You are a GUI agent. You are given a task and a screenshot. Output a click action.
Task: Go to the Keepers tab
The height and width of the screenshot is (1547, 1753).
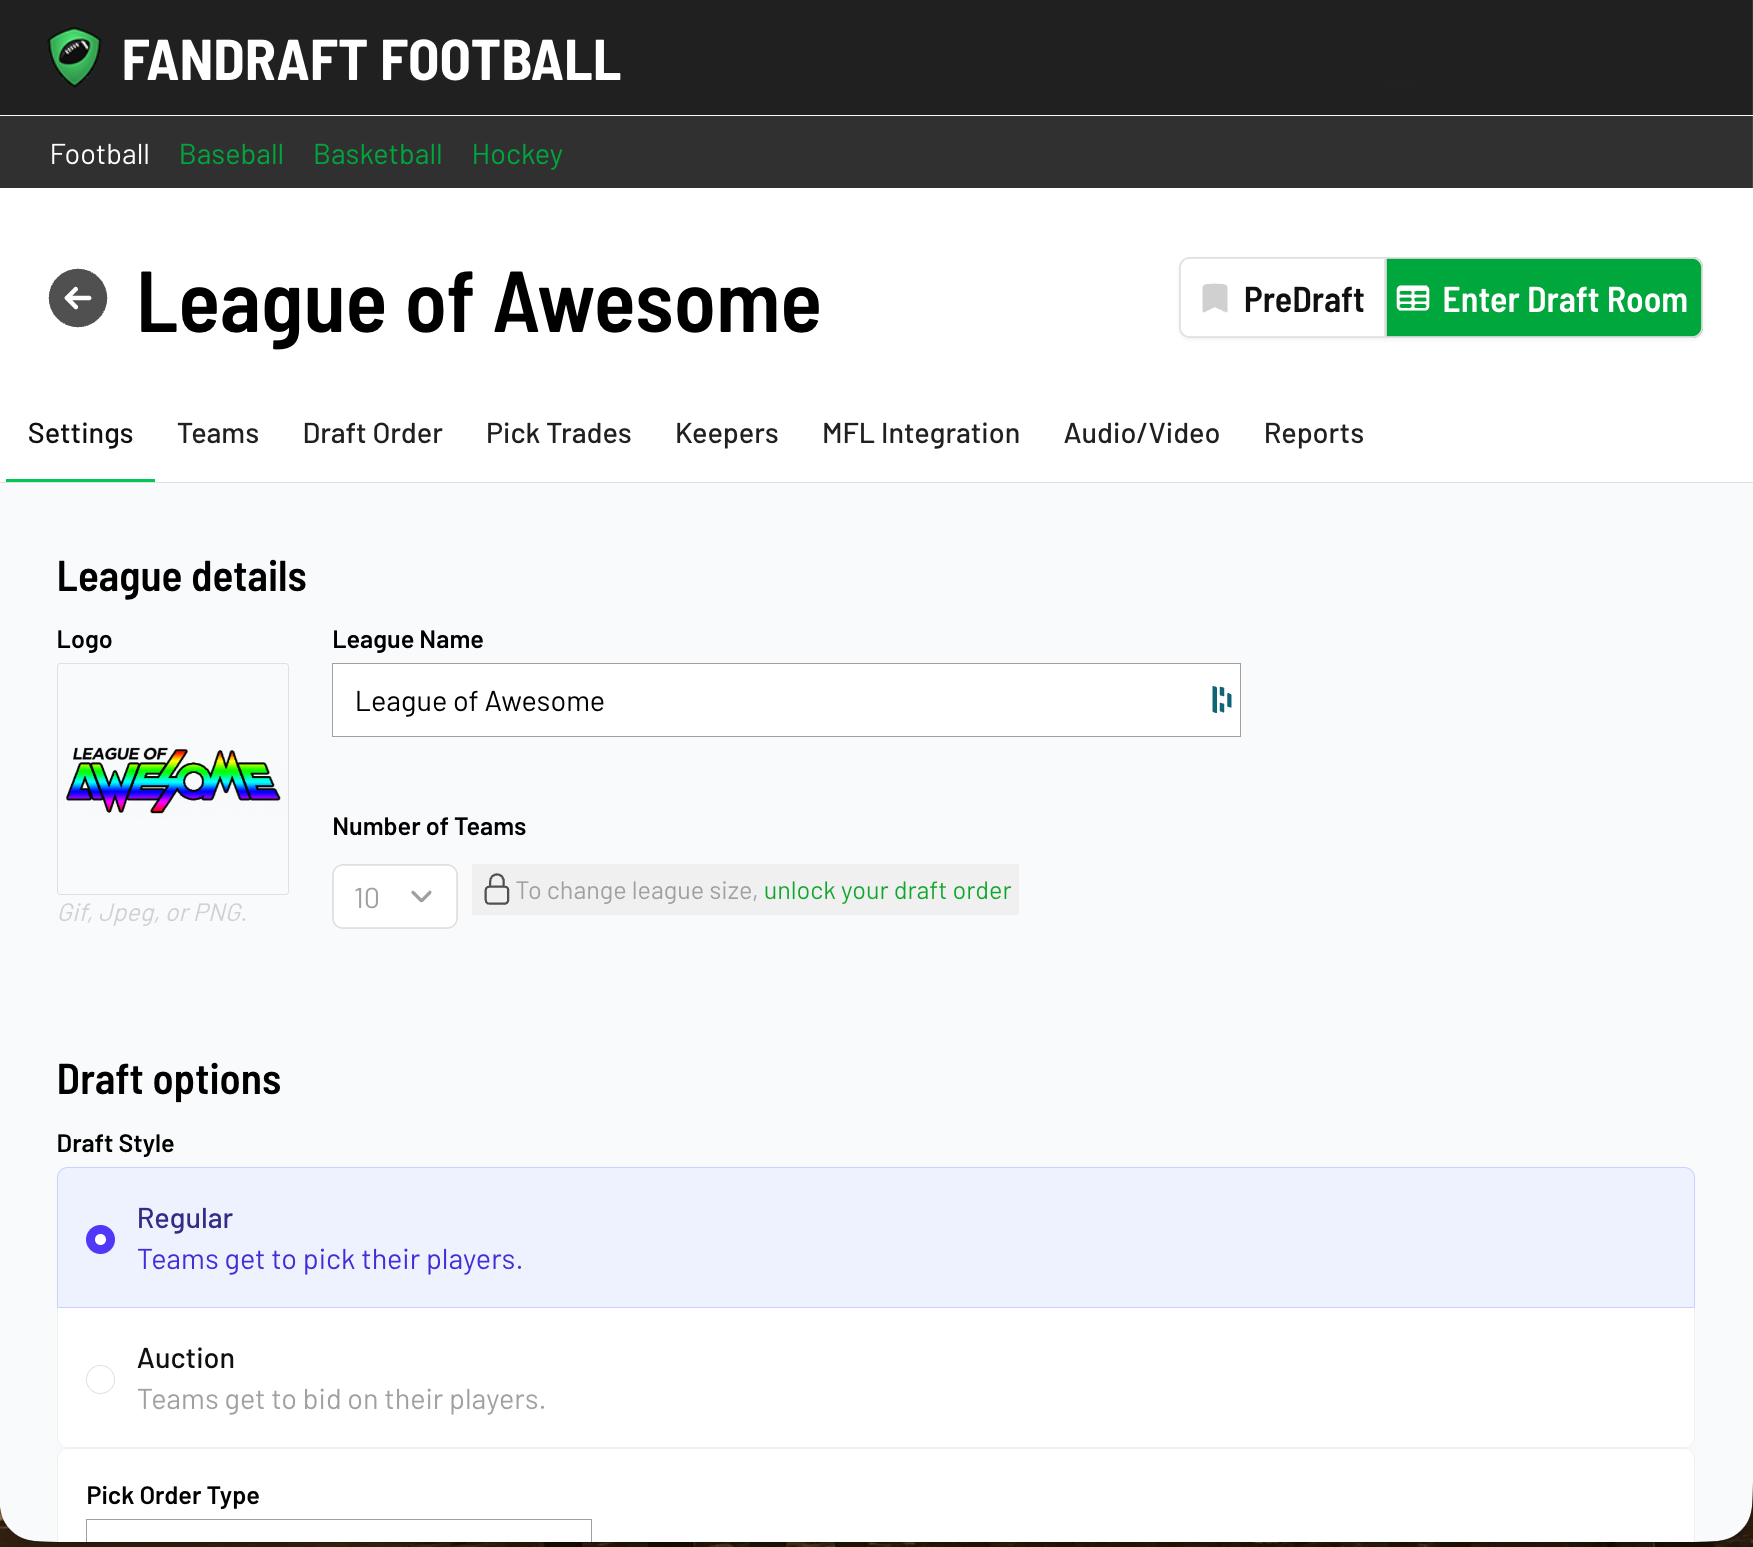(x=727, y=434)
